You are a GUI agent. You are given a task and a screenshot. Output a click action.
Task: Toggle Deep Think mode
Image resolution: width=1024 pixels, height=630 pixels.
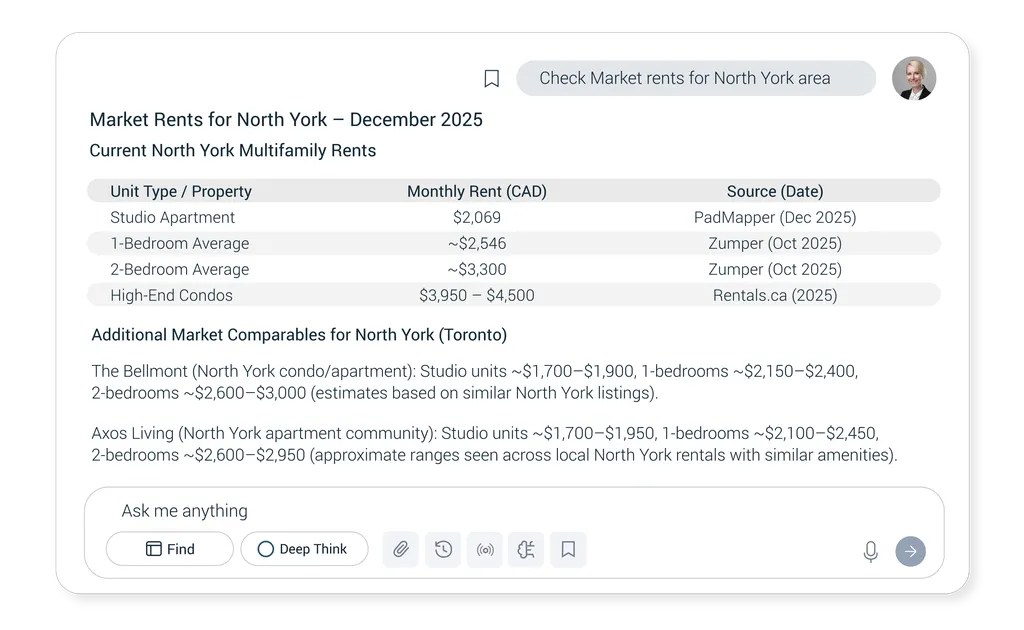point(304,549)
